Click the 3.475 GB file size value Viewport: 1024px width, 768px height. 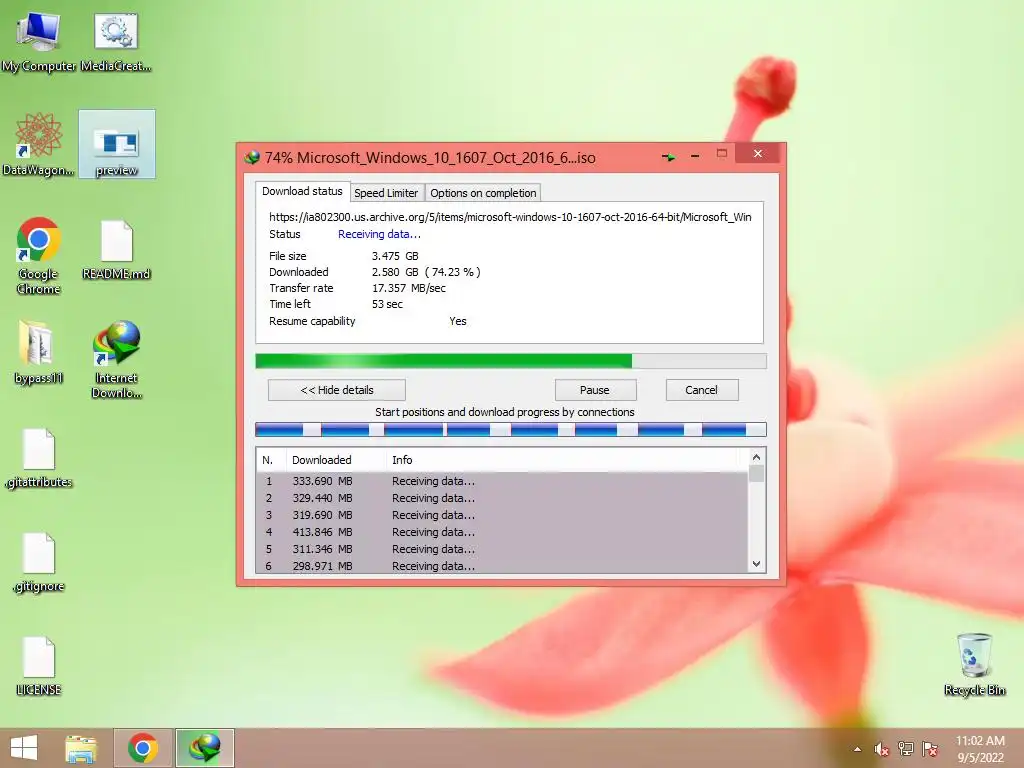395,256
